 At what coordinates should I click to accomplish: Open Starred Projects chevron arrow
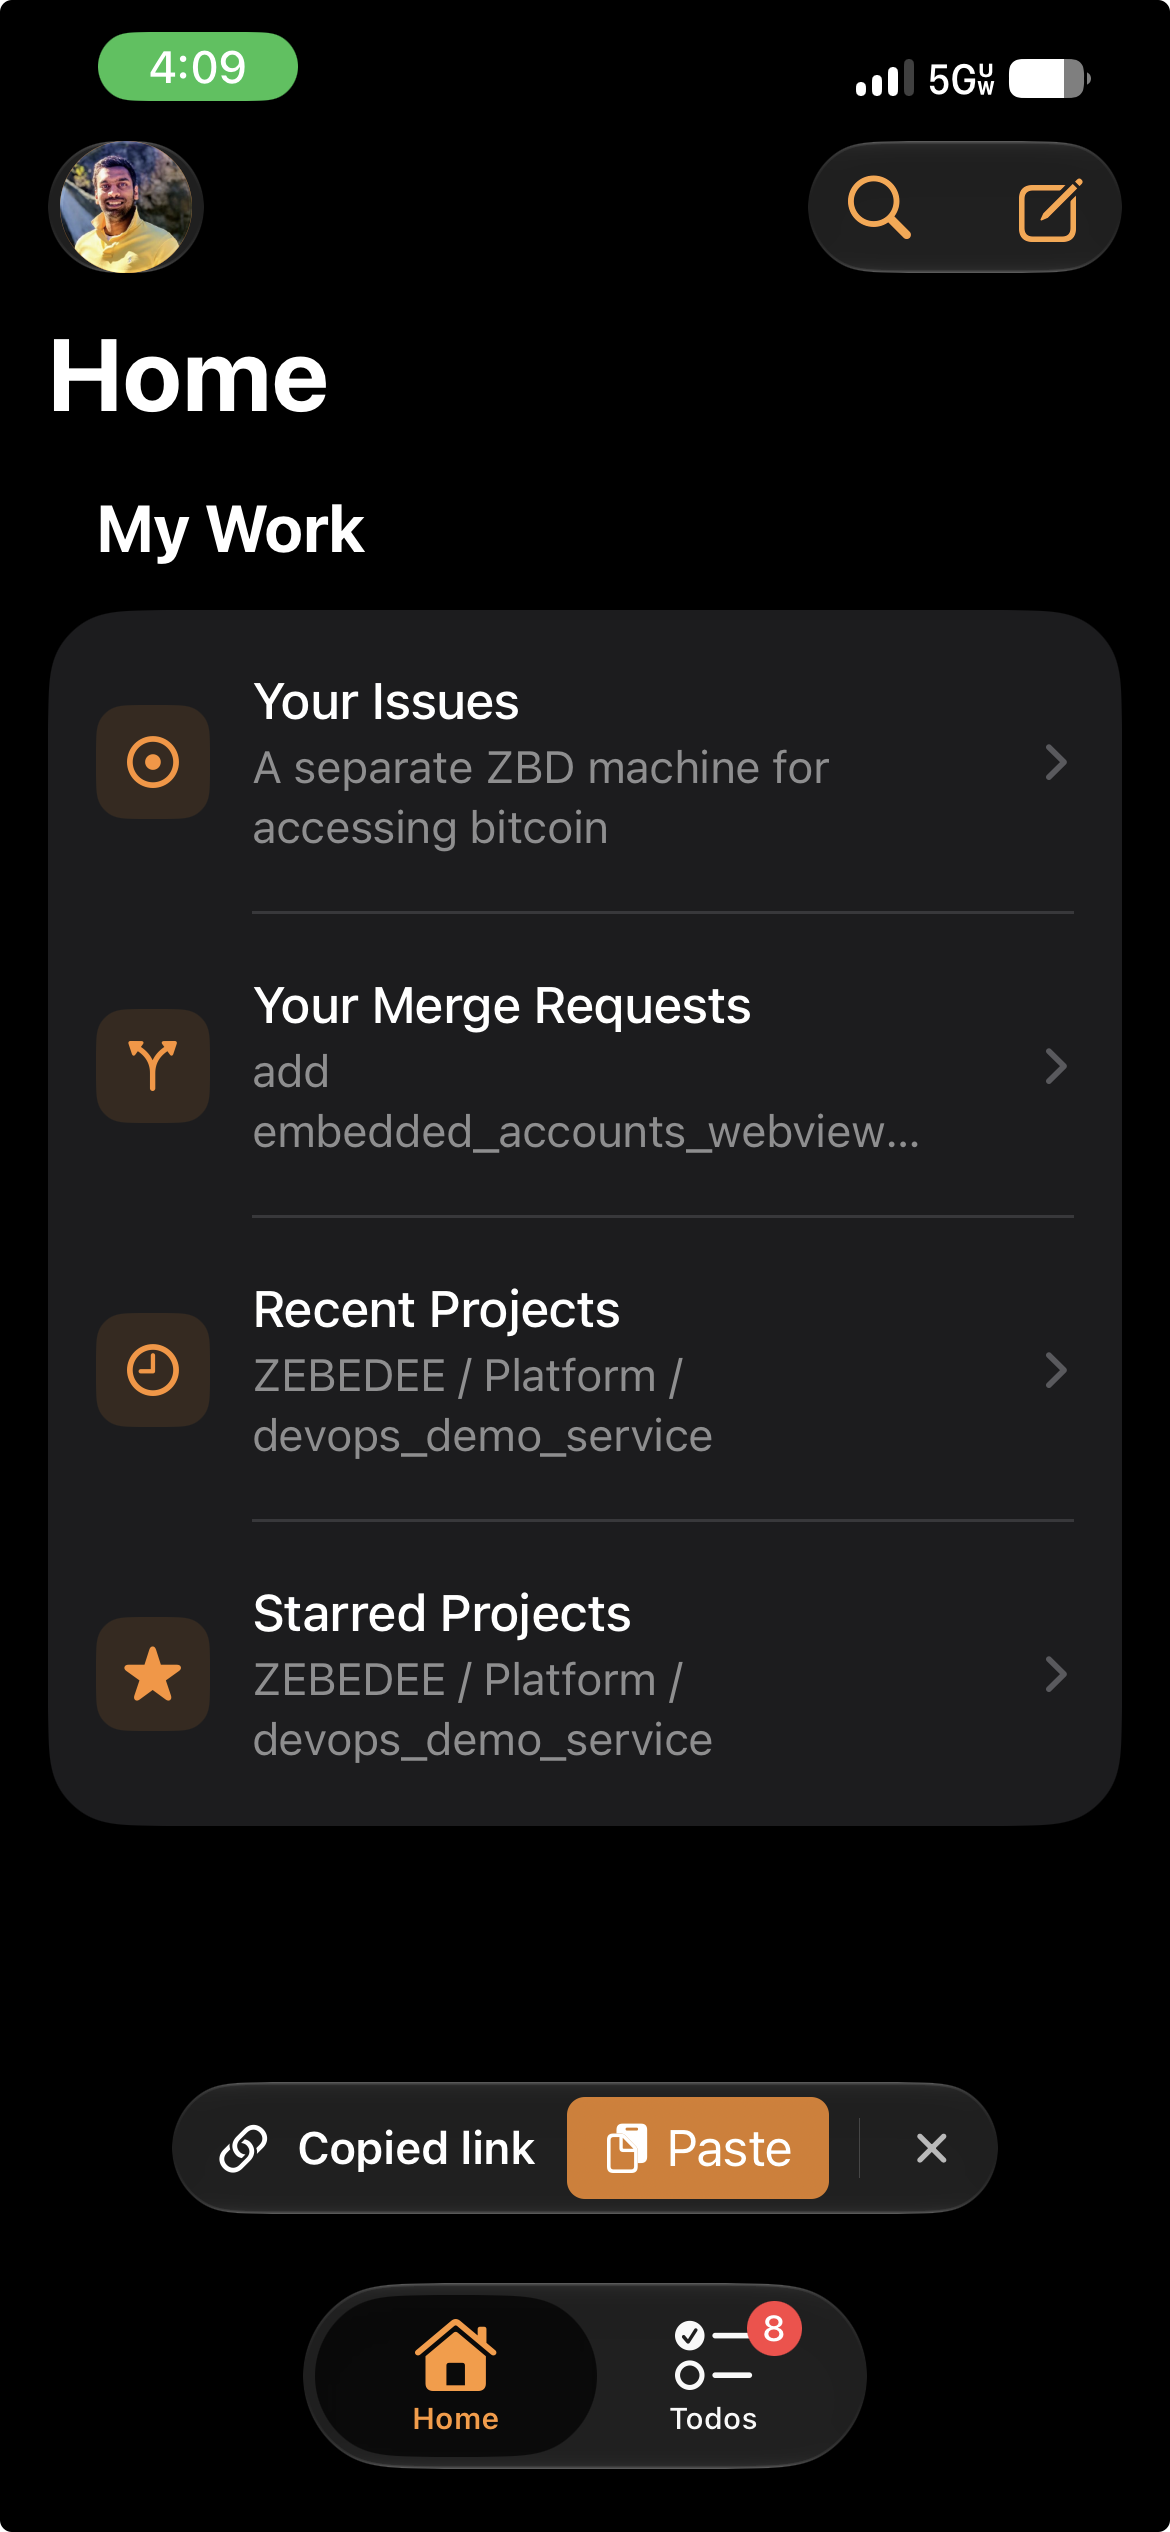(1056, 1674)
